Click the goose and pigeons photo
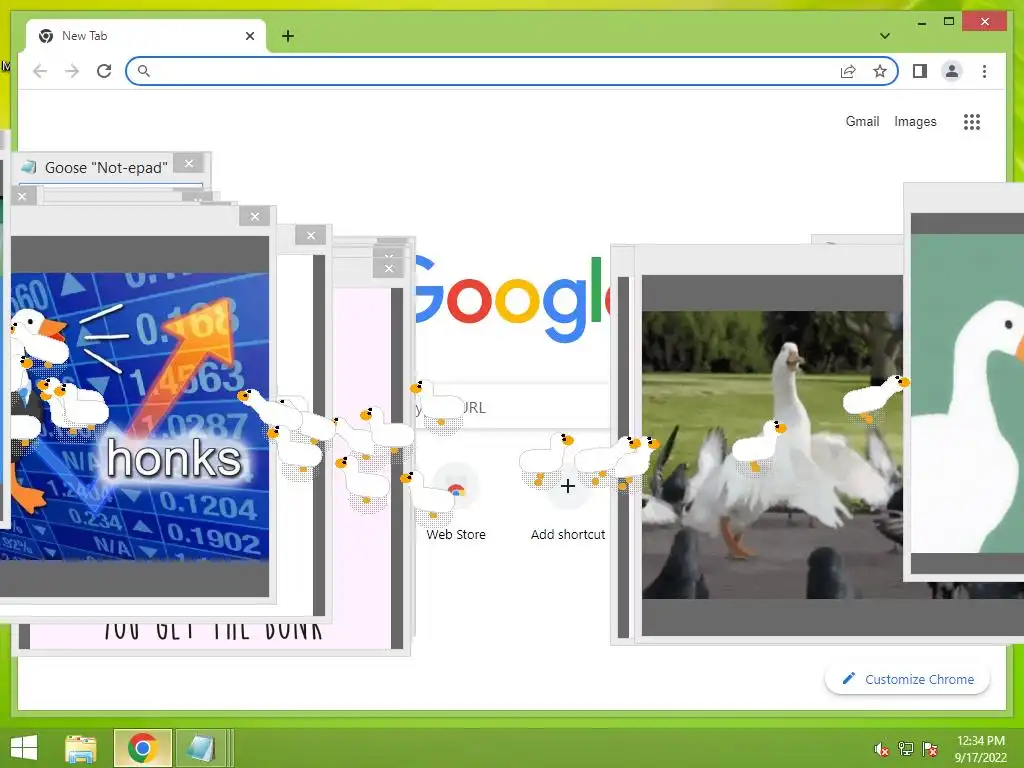Viewport: 1024px width, 768px height. click(773, 455)
